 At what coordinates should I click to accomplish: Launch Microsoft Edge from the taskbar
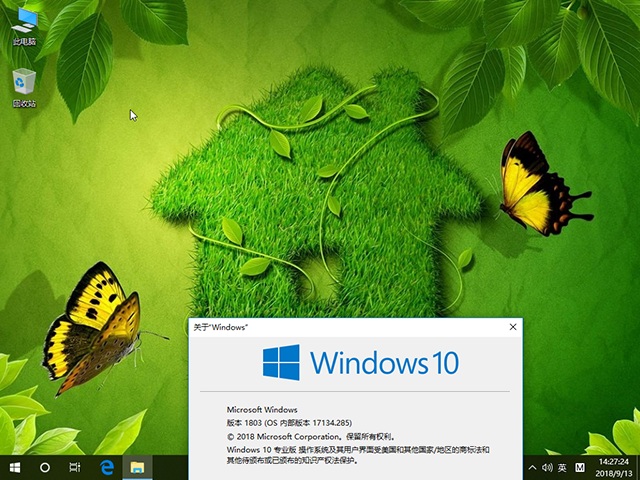(x=107, y=467)
